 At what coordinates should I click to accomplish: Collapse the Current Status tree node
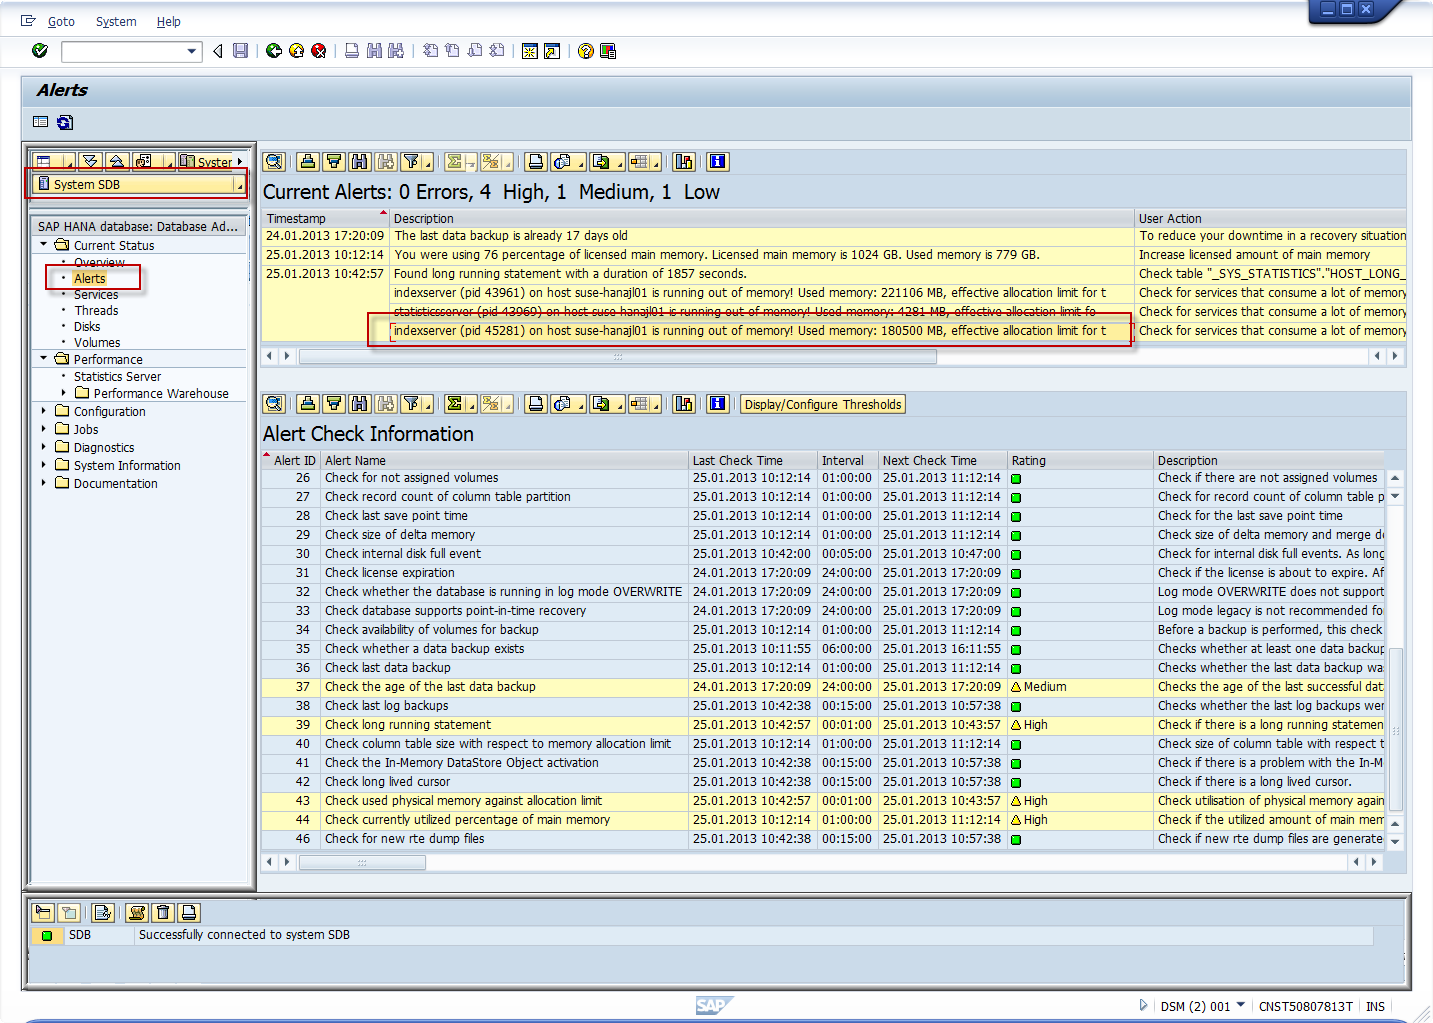point(44,244)
